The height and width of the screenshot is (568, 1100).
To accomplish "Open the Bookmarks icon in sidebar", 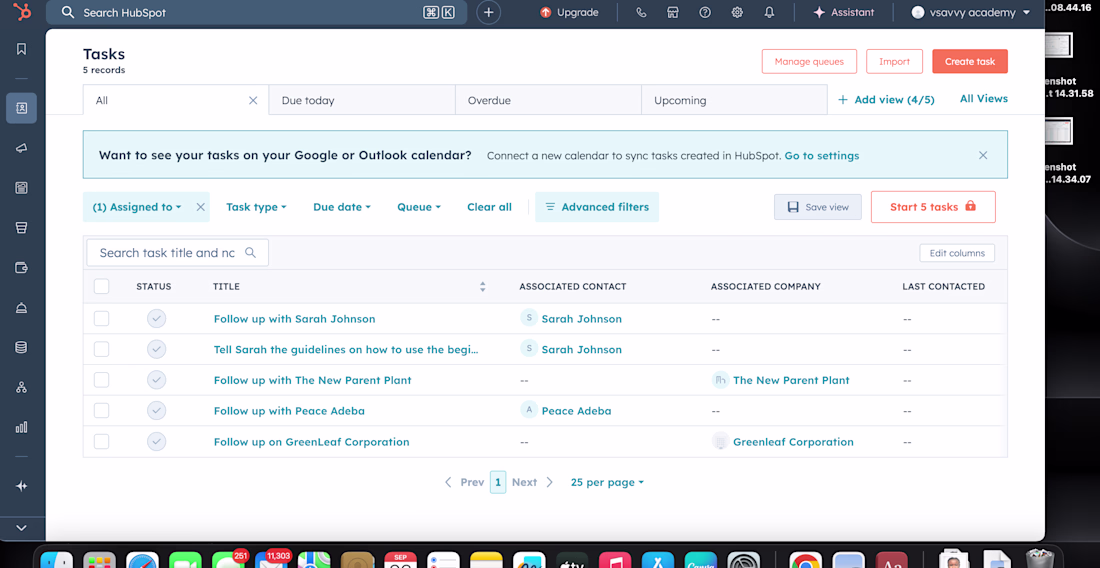I will click(21, 49).
